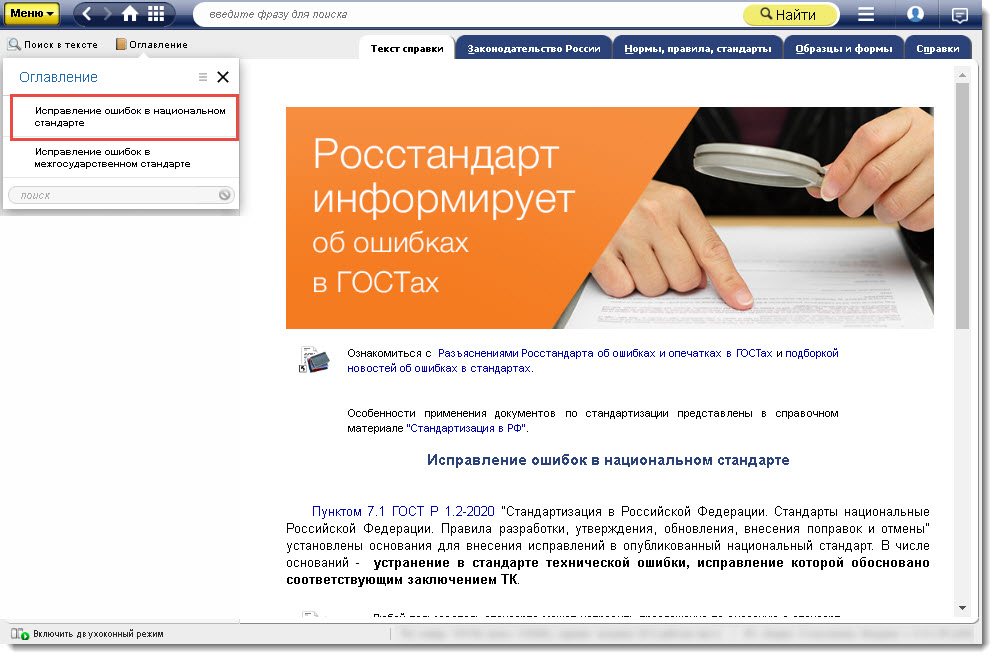997x659 pixels.
Task: Open link Разъяснениями Росстандарта об ошибках
Action: [605, 353]
